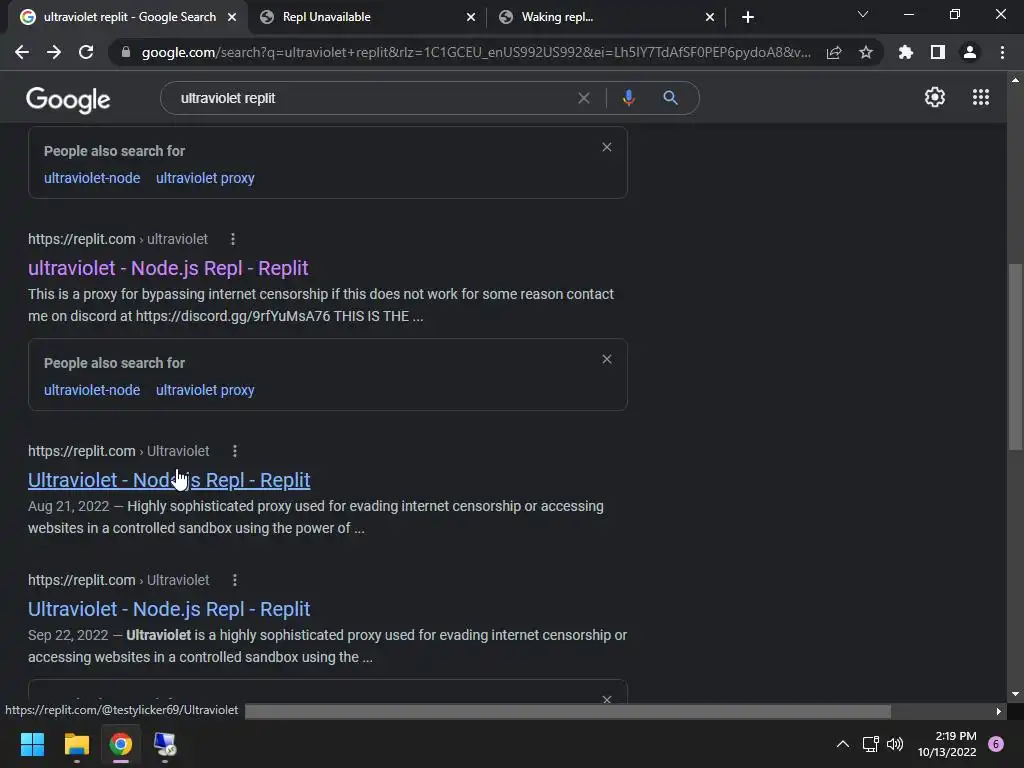Open ultraviolet proxy in second suggestion box
The height and width of the screenshot is (768, 1024).
pos(205,390)
